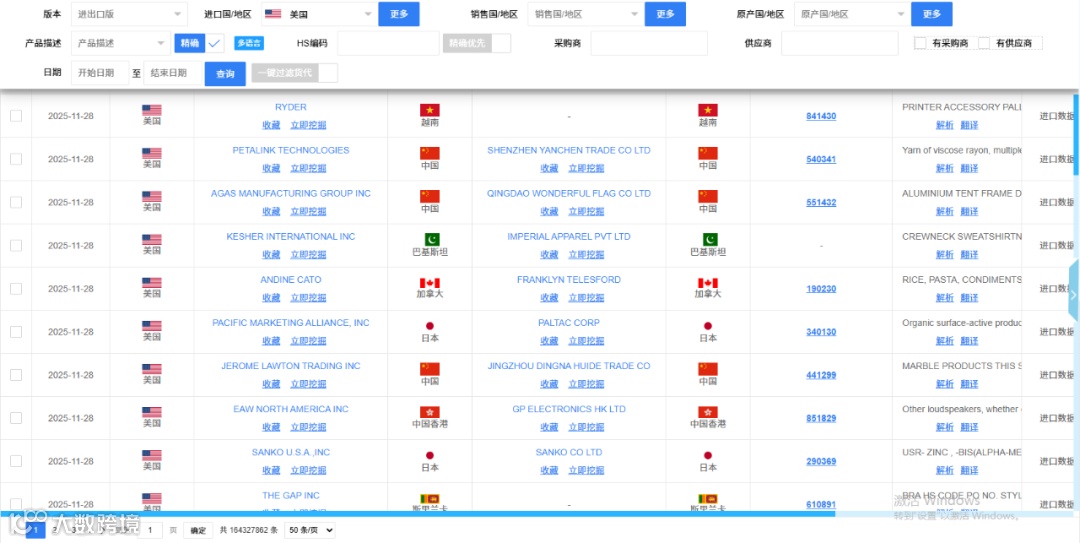Click the 开始日期 start date field
Screen dimensions: 1080x543
click(100, 73)
